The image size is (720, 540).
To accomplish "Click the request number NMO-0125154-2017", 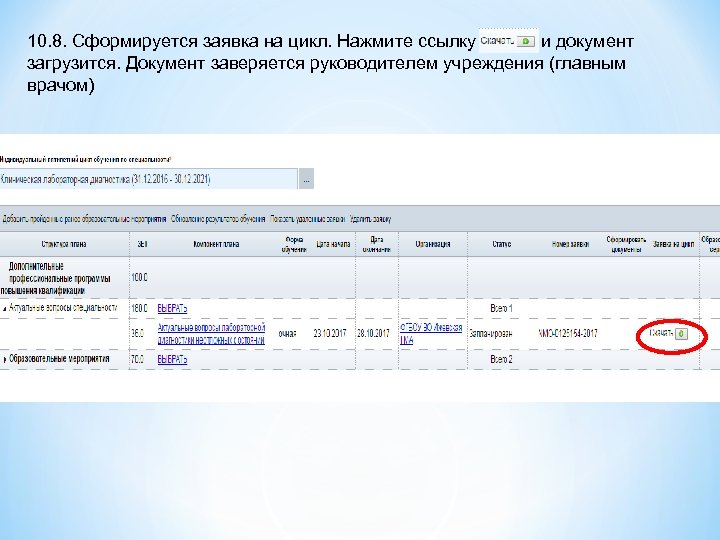I will point(568,333).
